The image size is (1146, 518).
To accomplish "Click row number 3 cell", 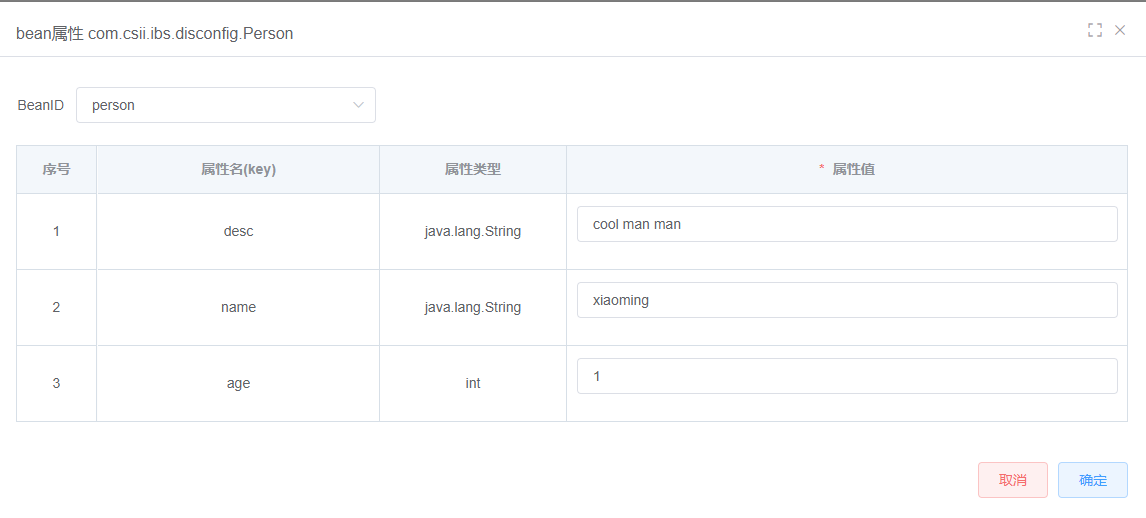I will (x=56, y=383).
